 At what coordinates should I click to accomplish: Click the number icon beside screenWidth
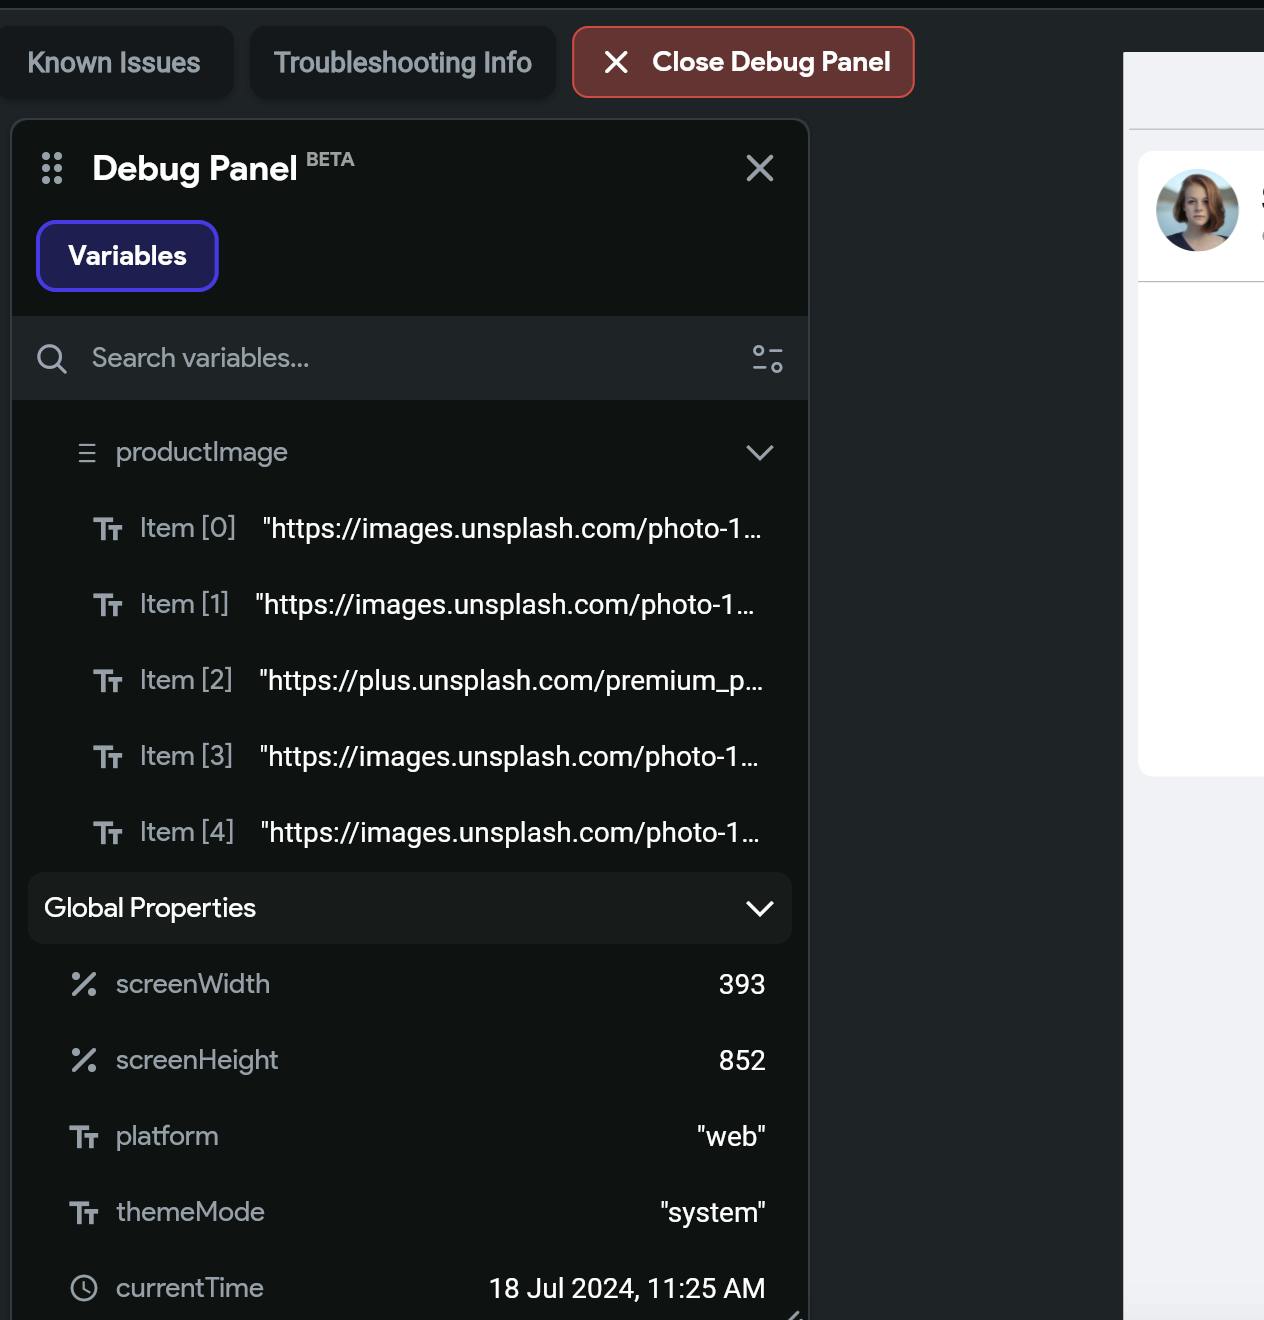pyautogui.click(x=84, y=984)
